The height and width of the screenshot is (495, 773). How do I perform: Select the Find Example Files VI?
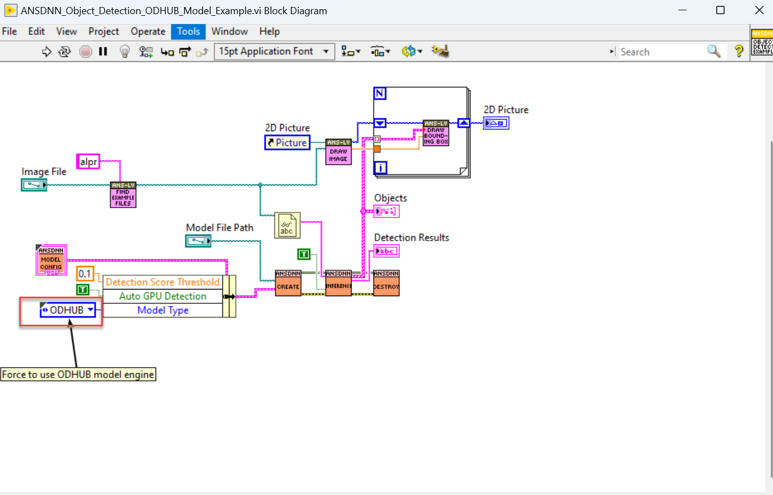tap(123, 194)
